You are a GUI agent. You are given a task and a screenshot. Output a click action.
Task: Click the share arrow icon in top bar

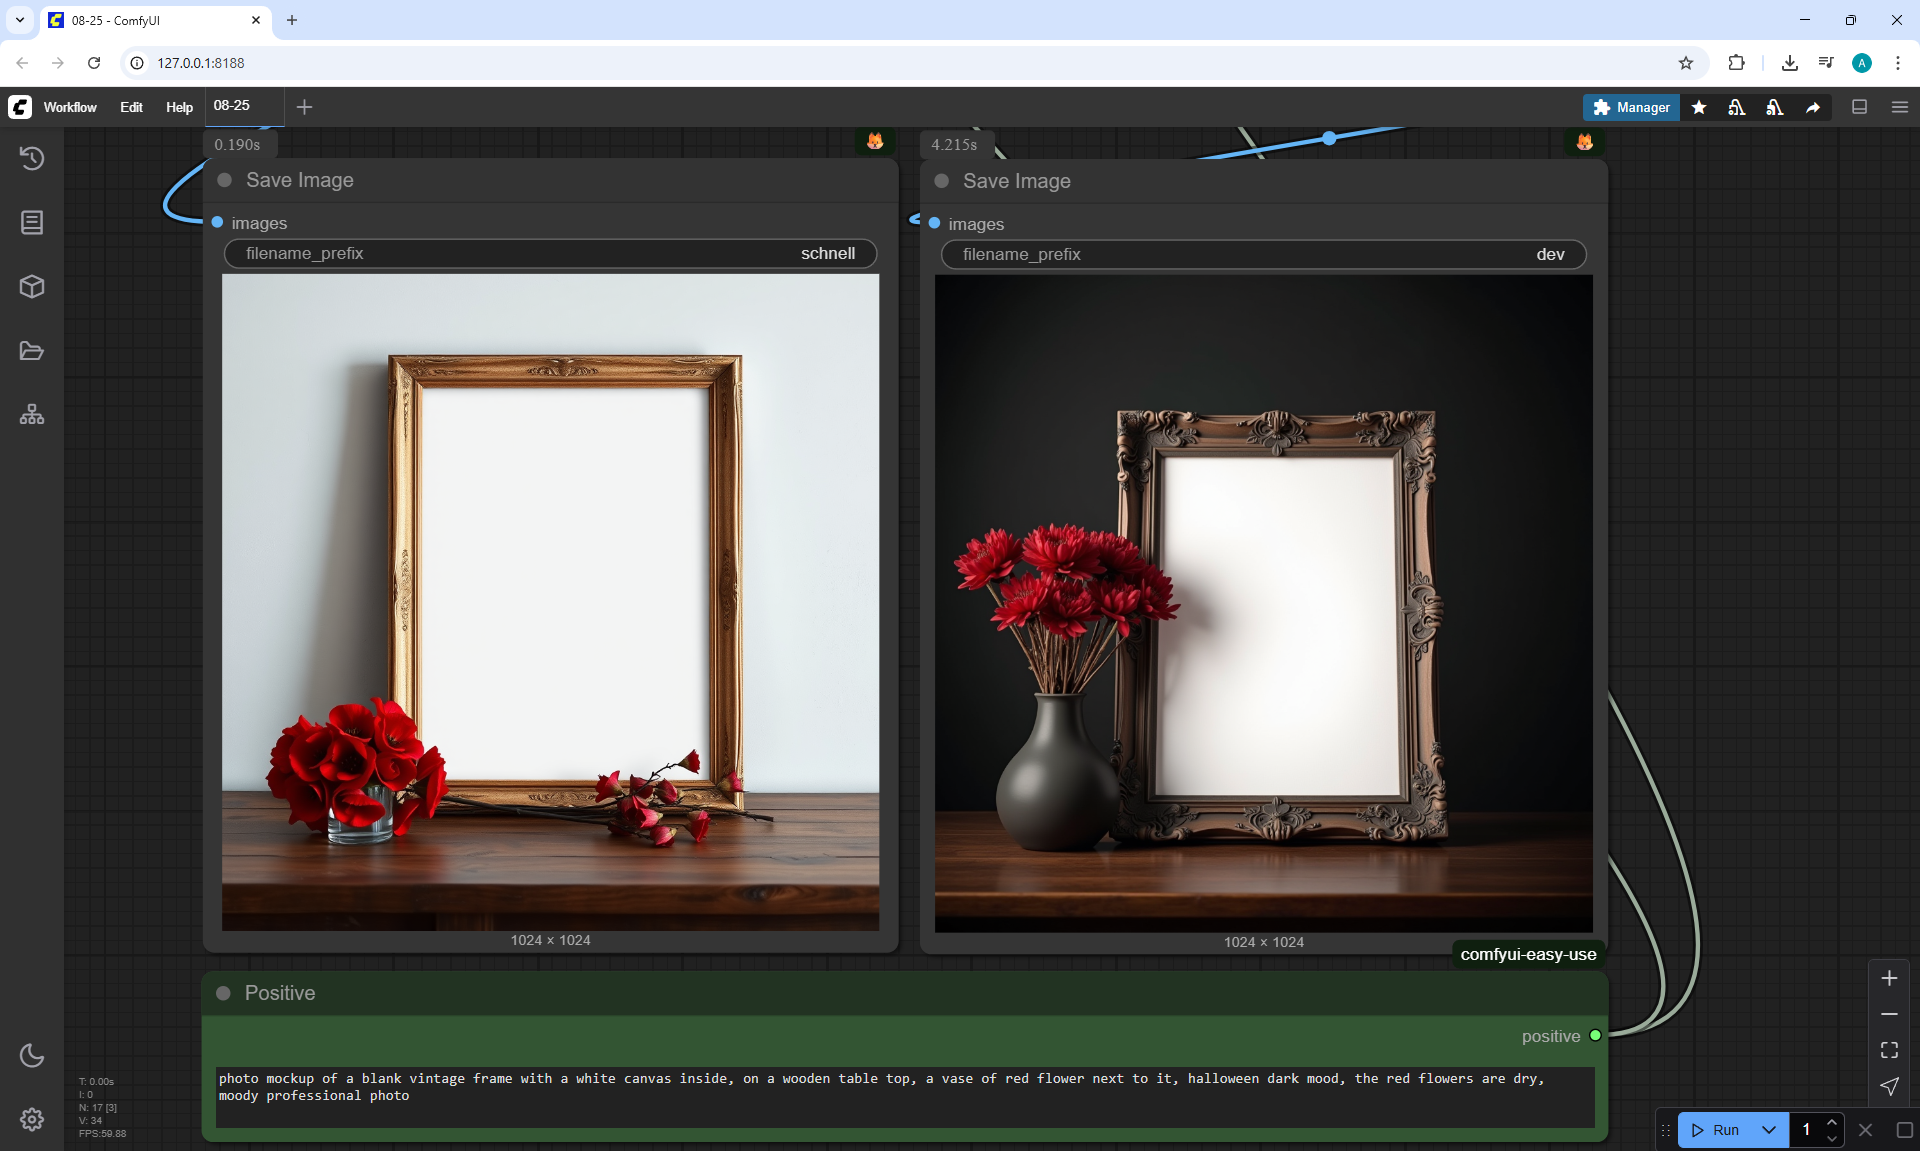click(1813, 107)
